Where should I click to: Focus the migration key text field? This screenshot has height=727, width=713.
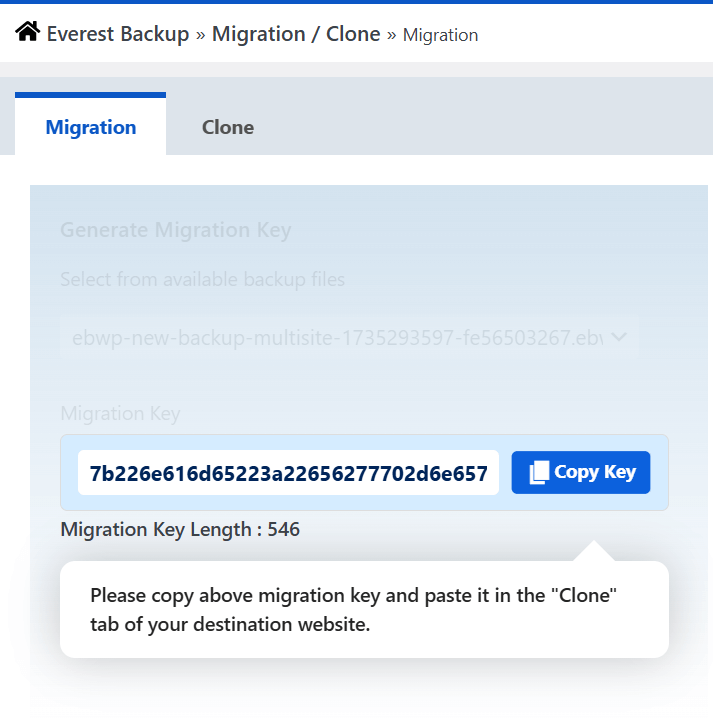(x=288, y=473)
